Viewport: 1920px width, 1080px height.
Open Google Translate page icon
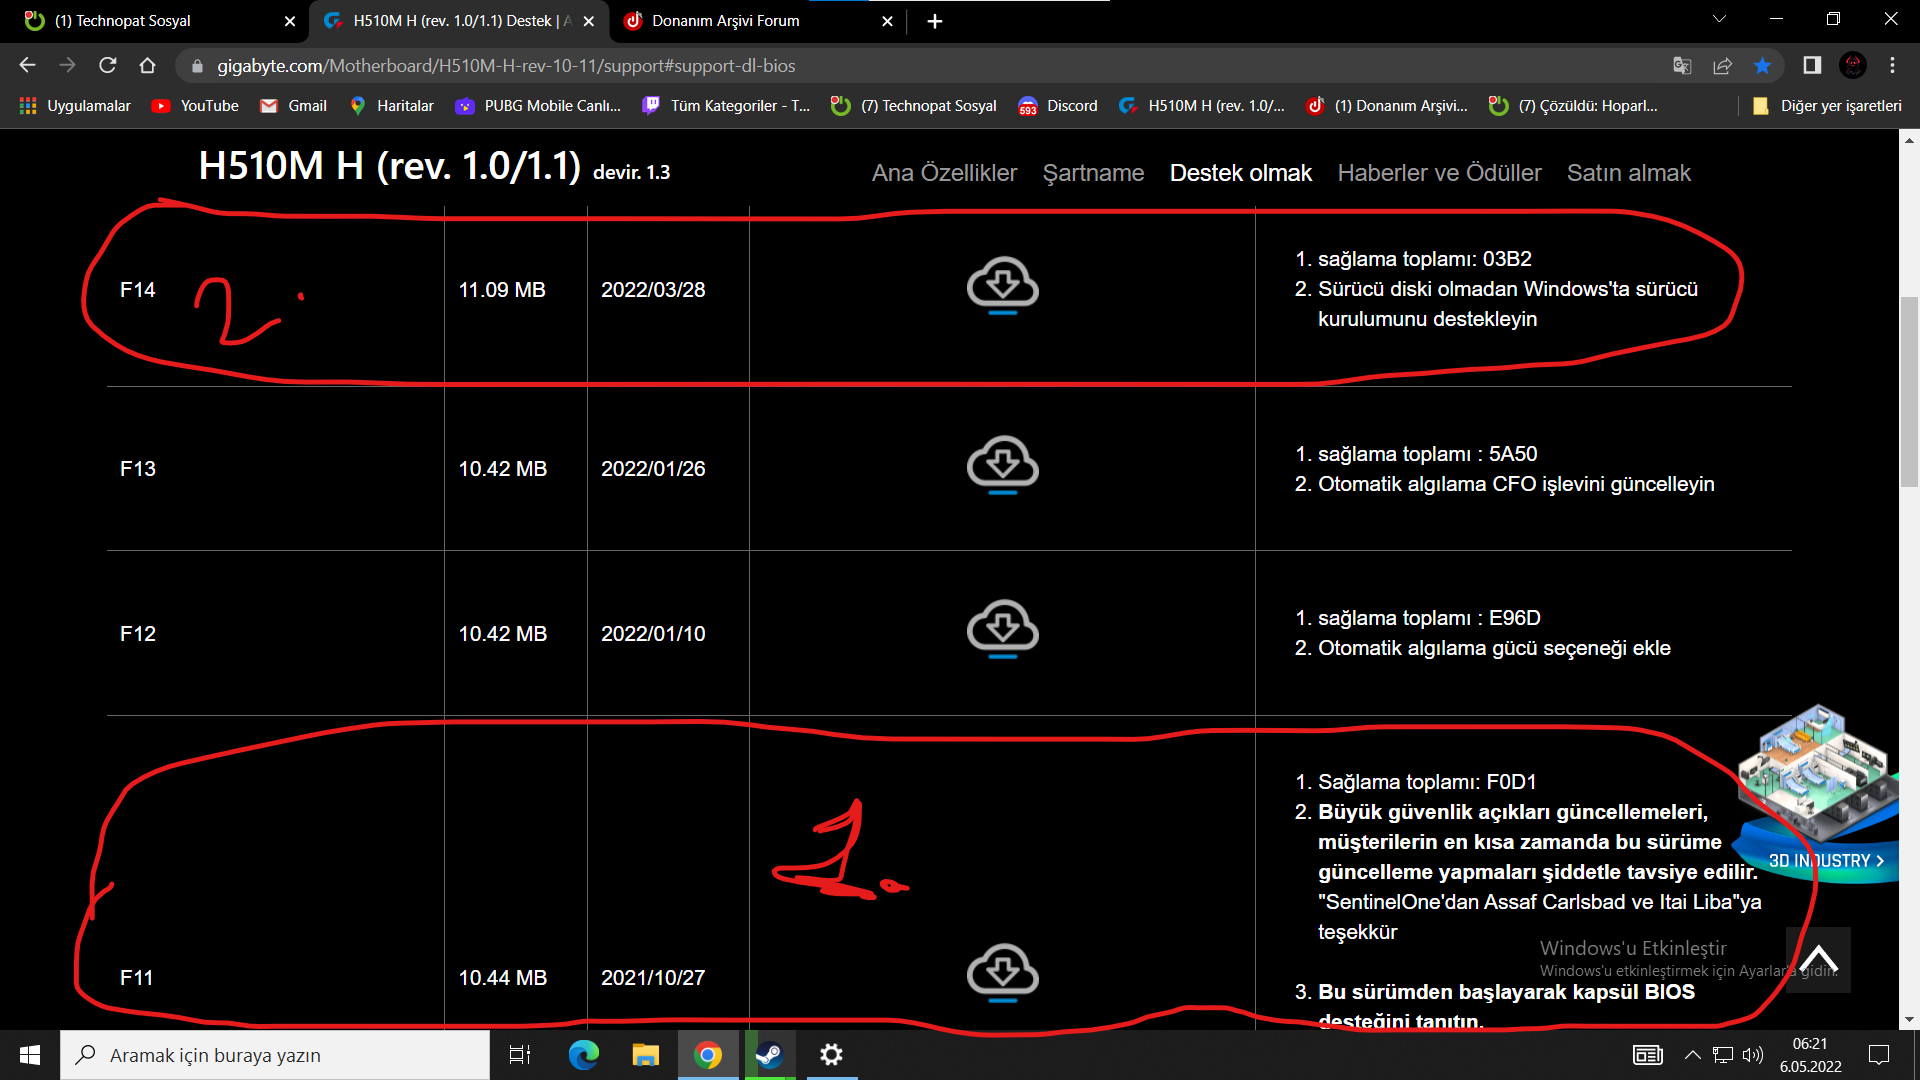[1682, 66]
